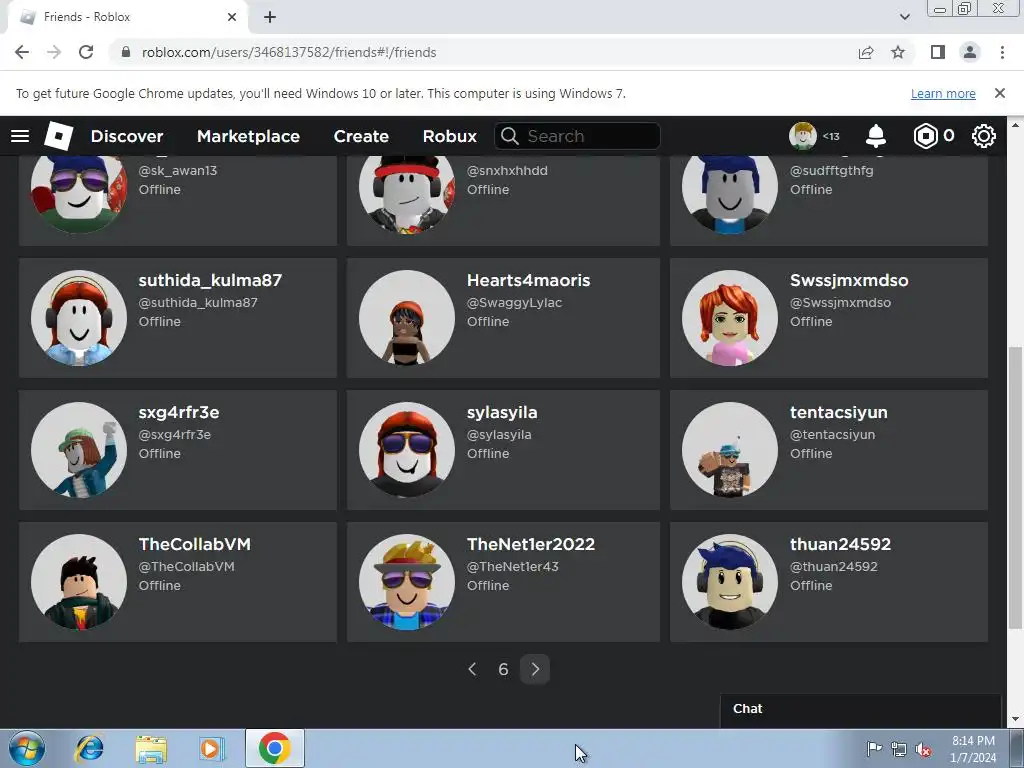Click the @snxhxhhdd username text
The image size is (1024, 768).
coord(507,170)
